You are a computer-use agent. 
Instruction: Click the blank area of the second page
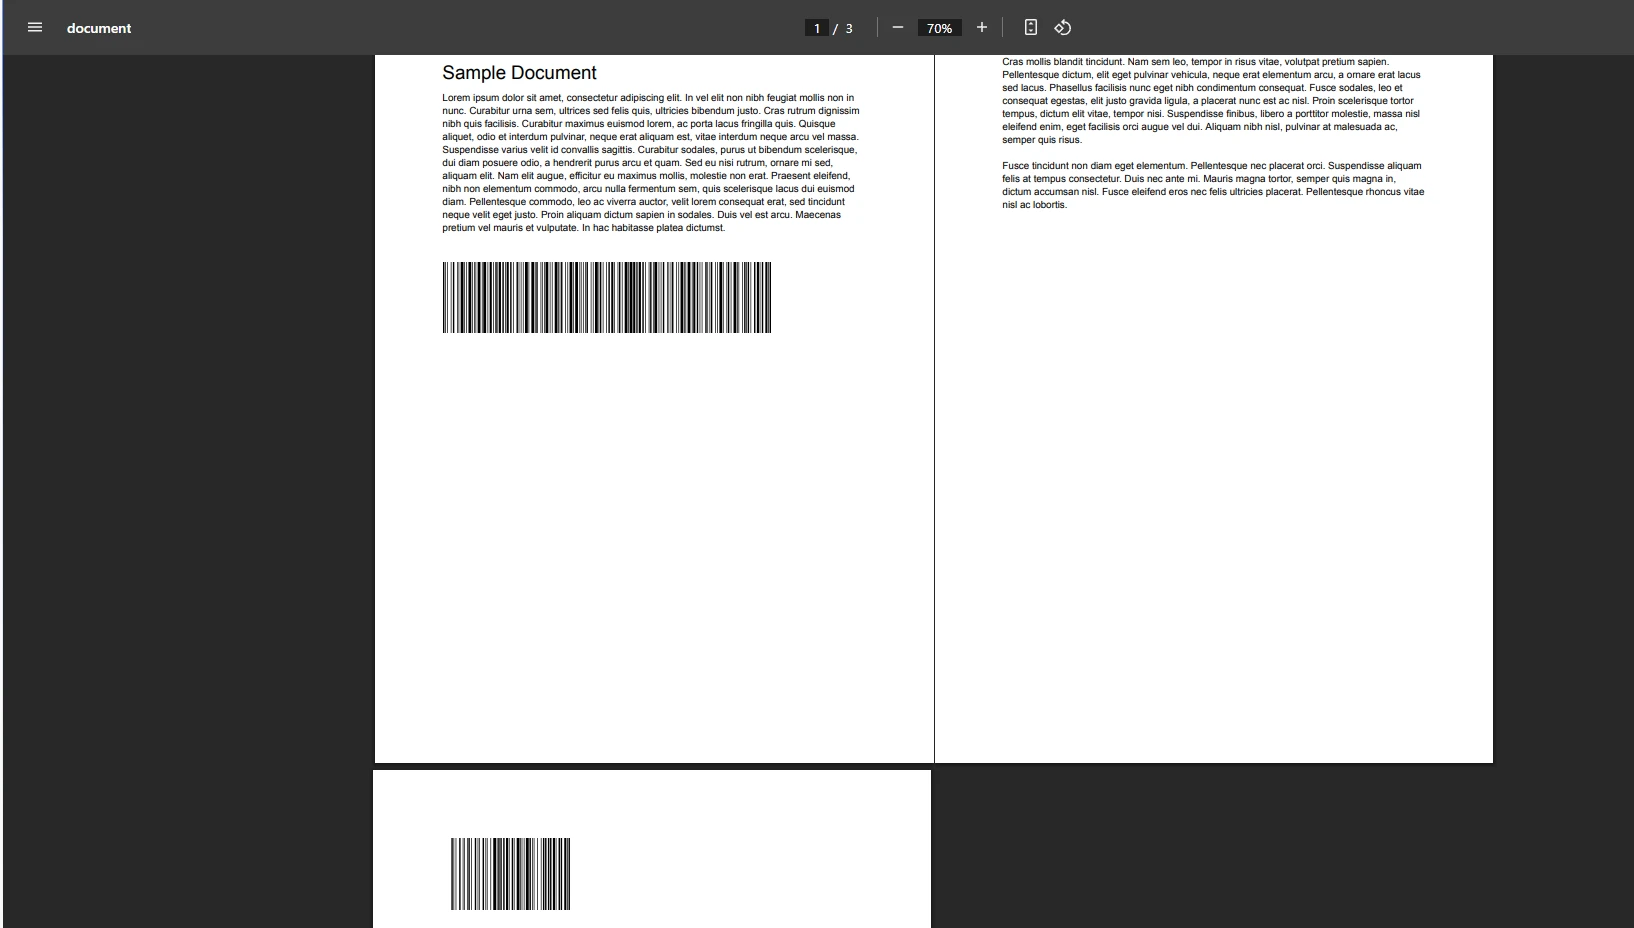click(x=1212, y=480)
